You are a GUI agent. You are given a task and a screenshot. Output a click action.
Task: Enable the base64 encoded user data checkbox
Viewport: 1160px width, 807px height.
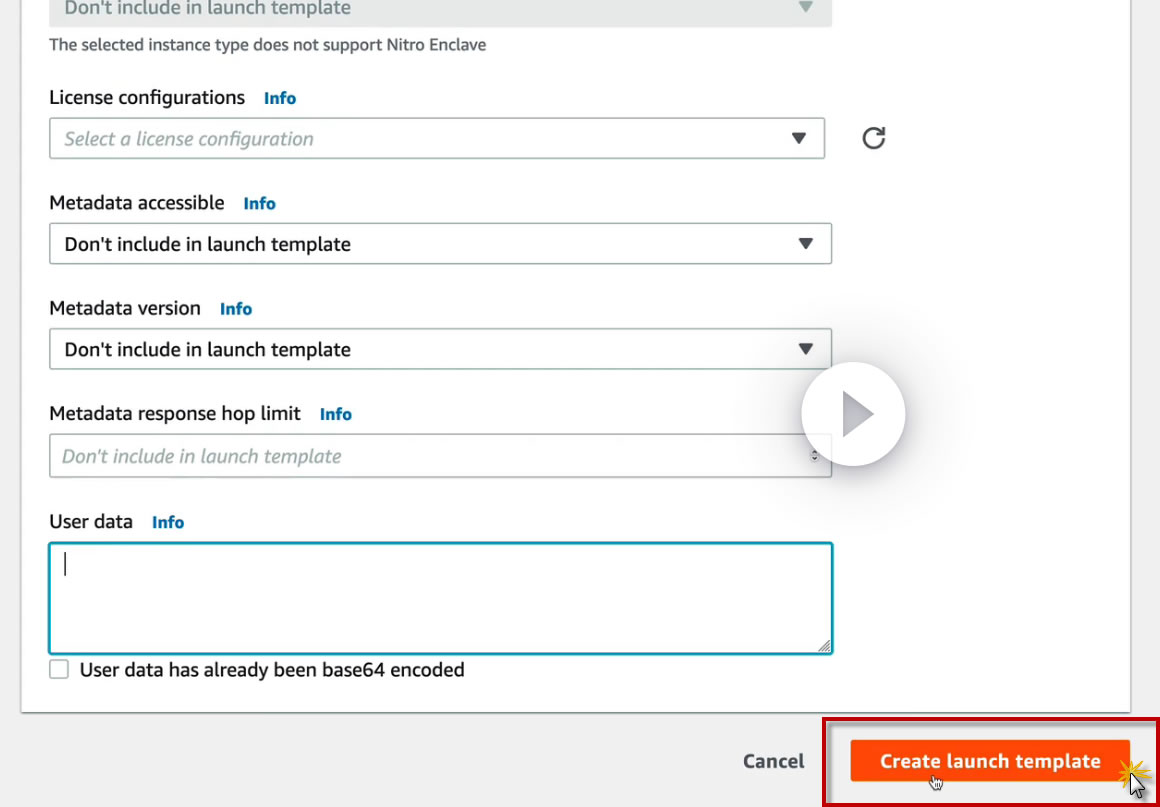(x=60, y=670)
